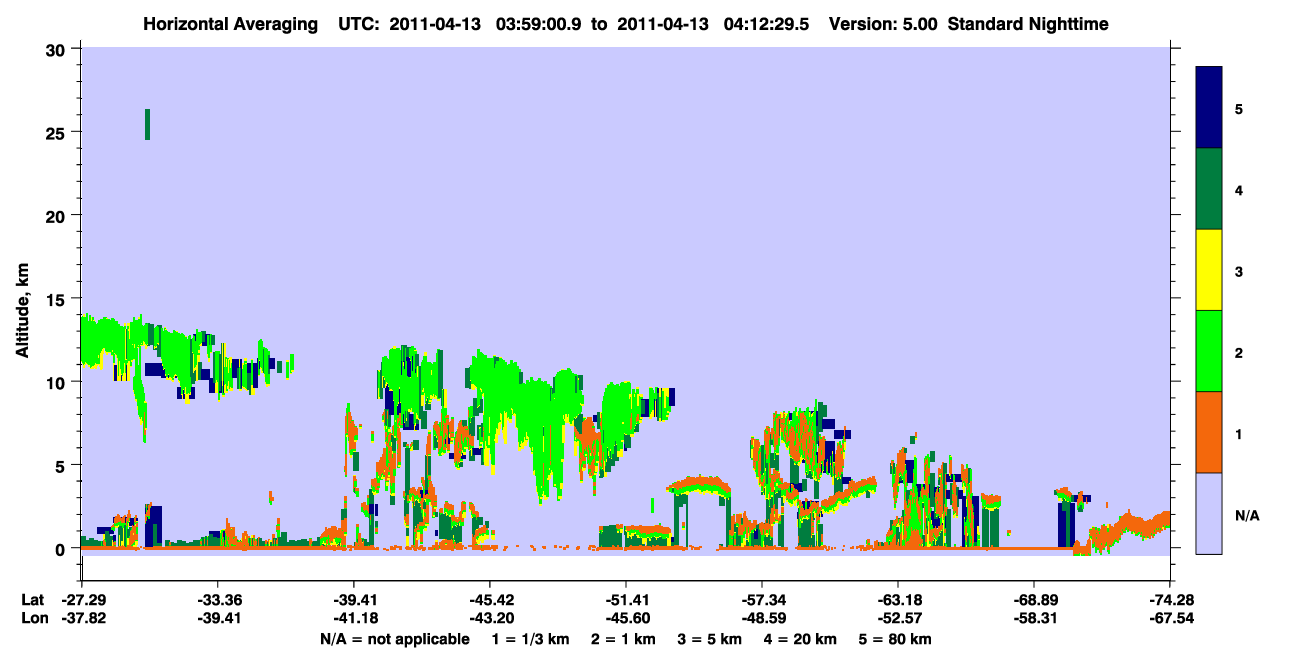Click the lavender N/A colorbar segment
Image resolution: width=1300 pixels, height=667 pixels.
(x=1209, y=513)
